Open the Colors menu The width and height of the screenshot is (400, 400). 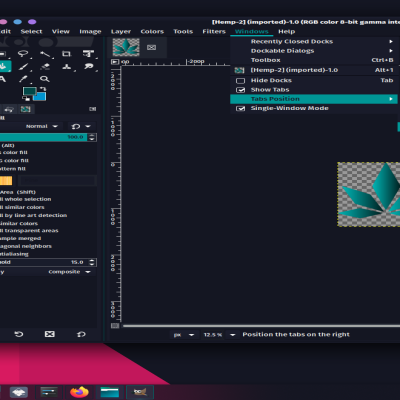tap(152, 31)
